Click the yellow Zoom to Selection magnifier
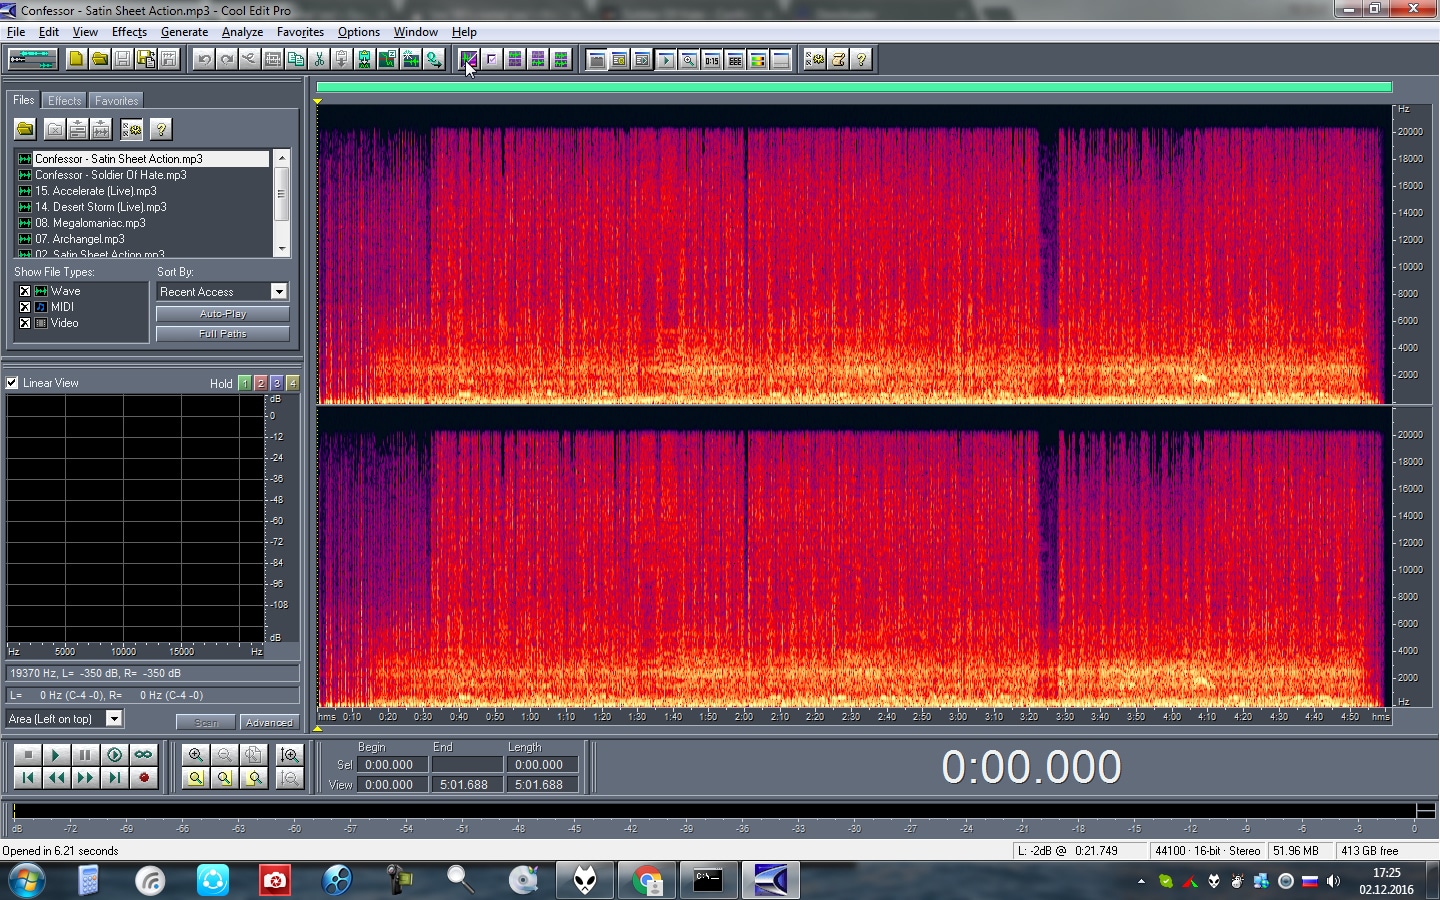1440x900 pixels. click(x=196, y=777)
